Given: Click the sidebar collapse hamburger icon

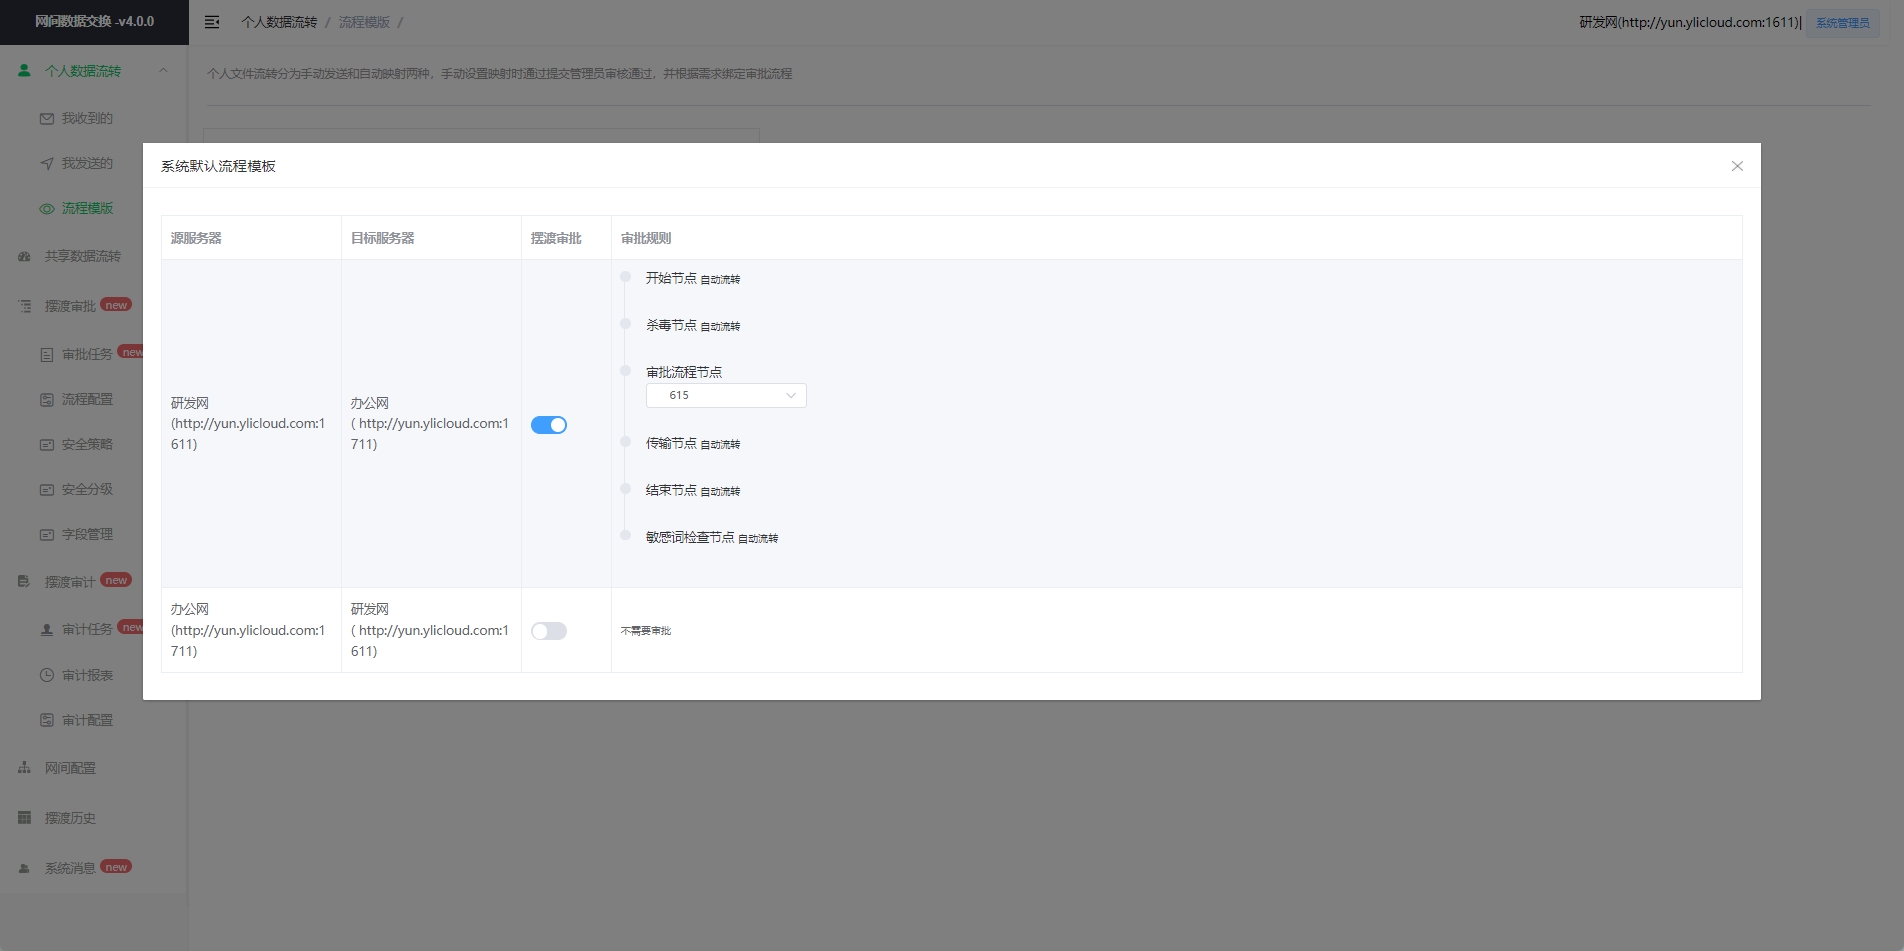Looking at the screenshot, I should point(212,22).
